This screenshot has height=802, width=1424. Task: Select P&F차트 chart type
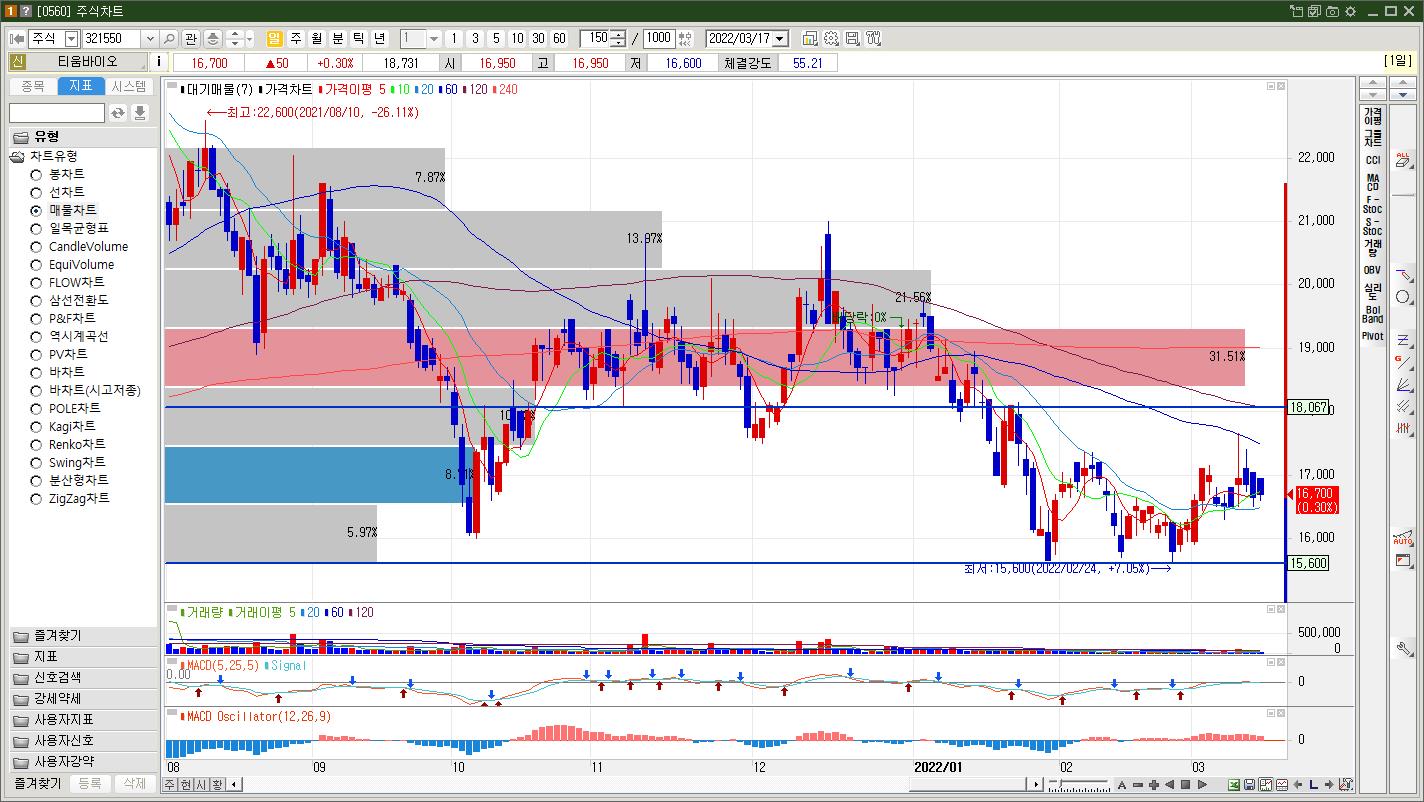coord(63,318)
